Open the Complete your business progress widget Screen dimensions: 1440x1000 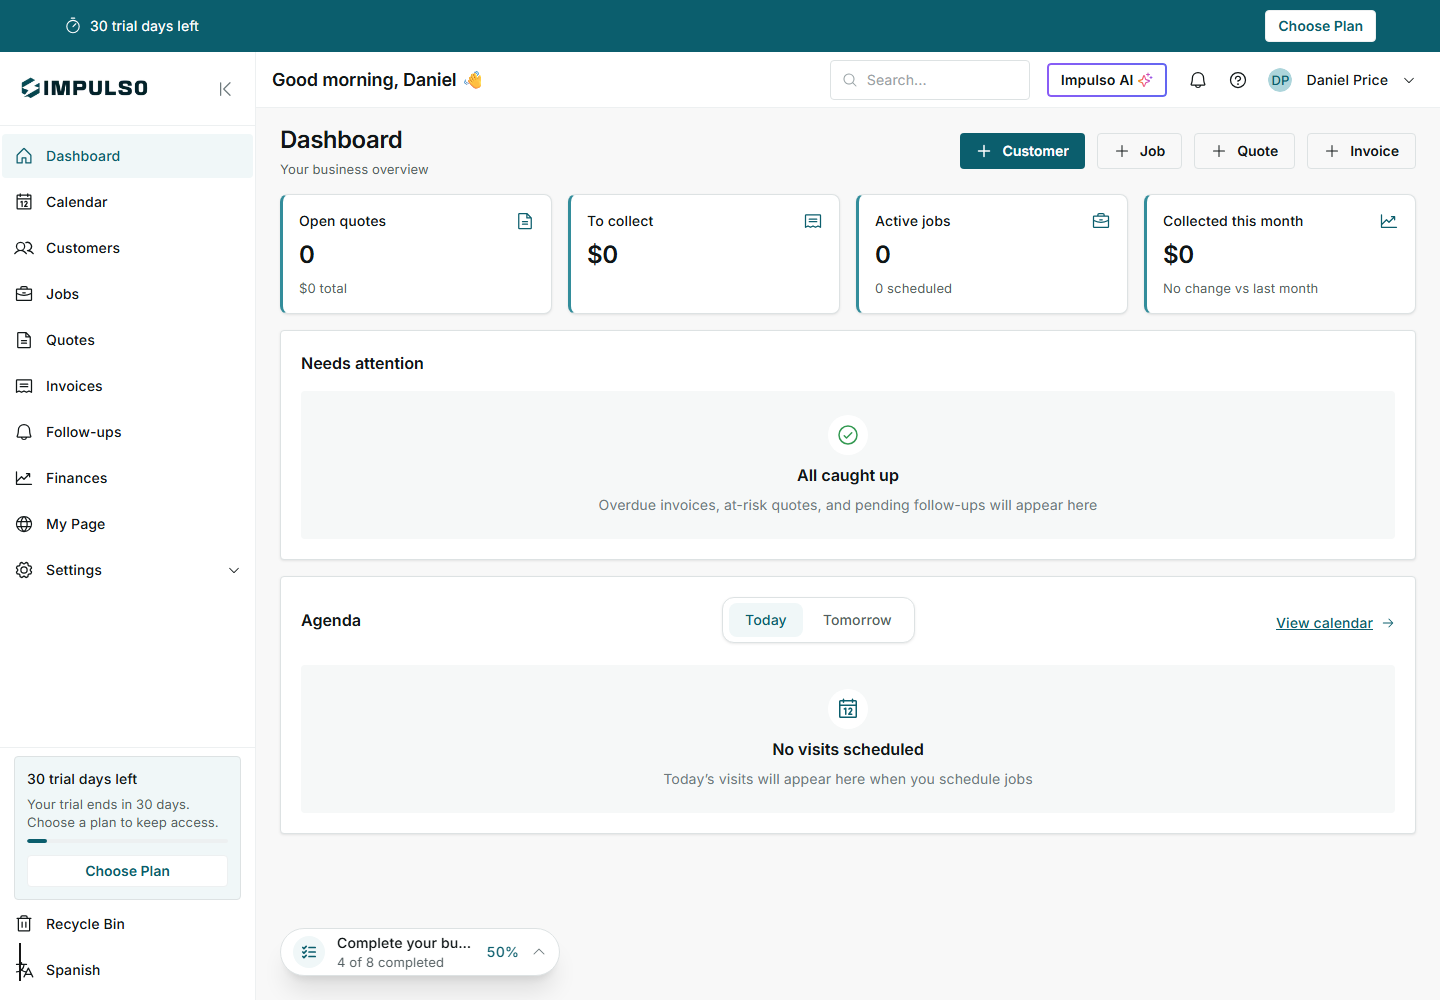[420, 952]
